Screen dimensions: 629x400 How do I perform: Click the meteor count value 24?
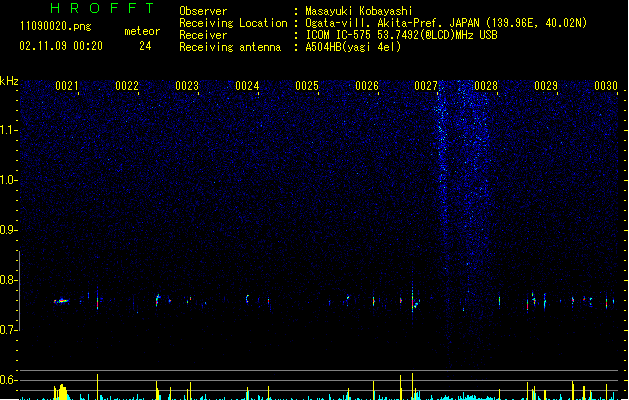pos(145,46)
